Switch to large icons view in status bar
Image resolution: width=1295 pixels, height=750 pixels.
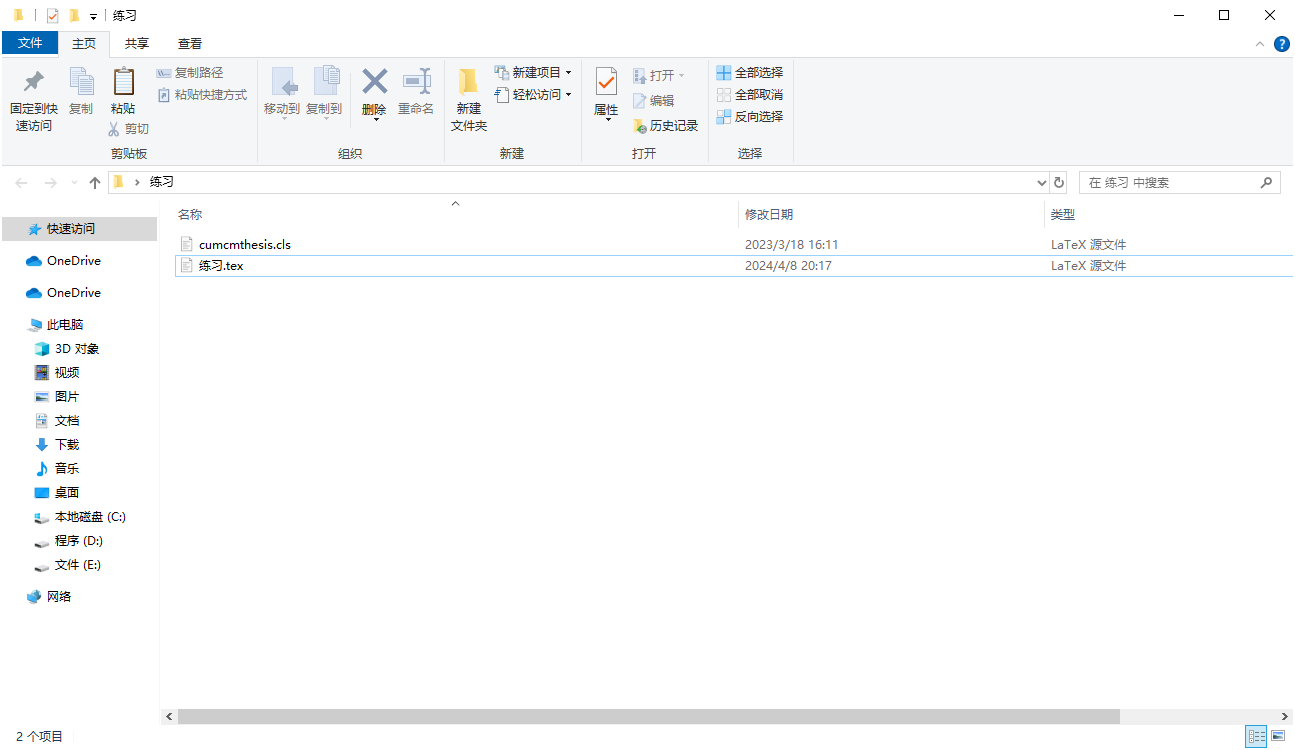[x=1277, y=736]
